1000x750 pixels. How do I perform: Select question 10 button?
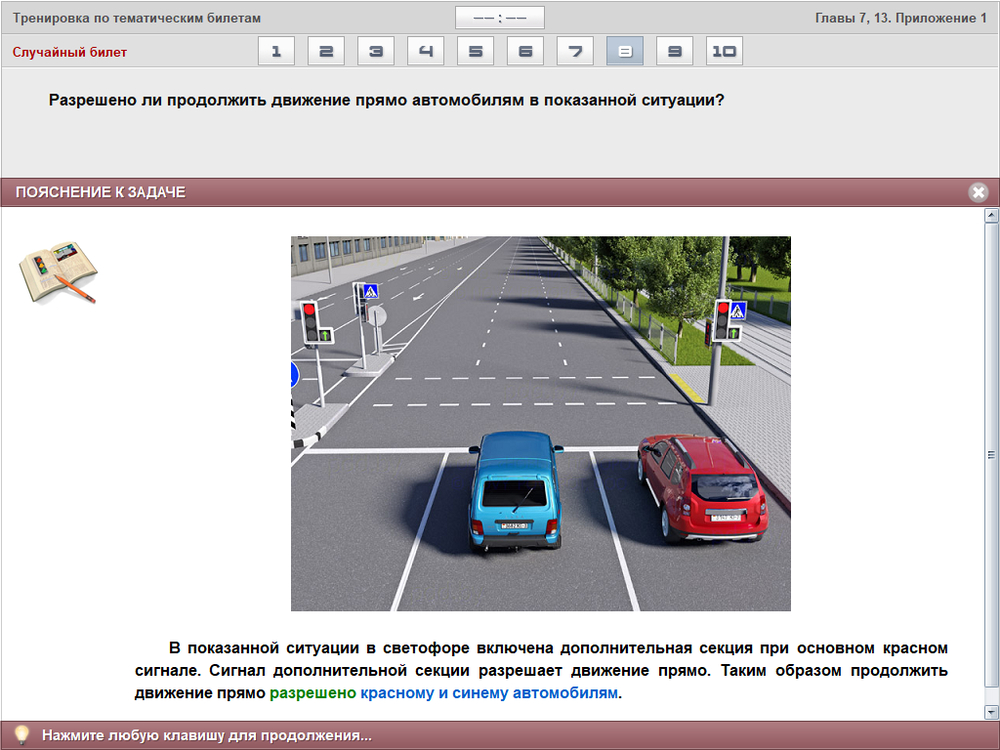pyautogui.click(x=724, y=52)
